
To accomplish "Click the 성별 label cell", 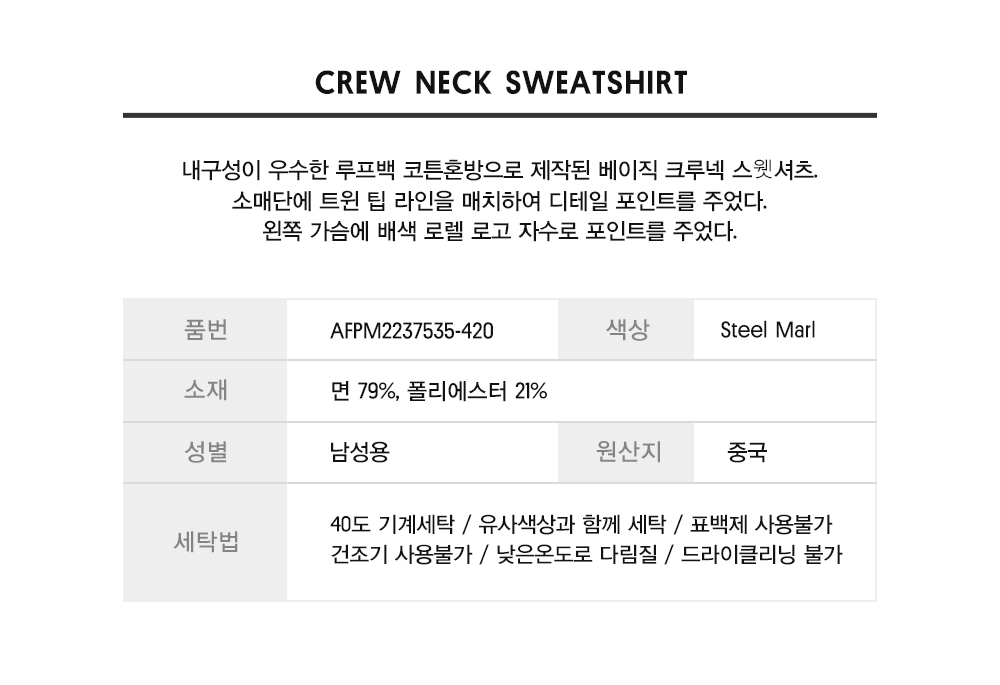I will point(205,452).
